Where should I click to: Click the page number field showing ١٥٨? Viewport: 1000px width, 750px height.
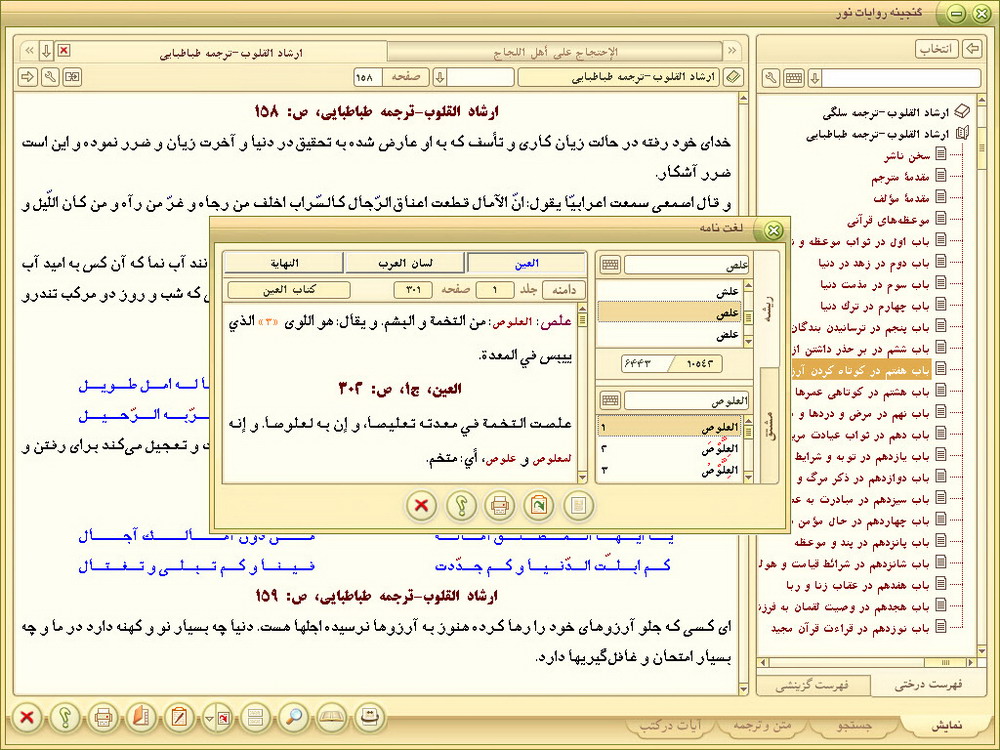367,77
